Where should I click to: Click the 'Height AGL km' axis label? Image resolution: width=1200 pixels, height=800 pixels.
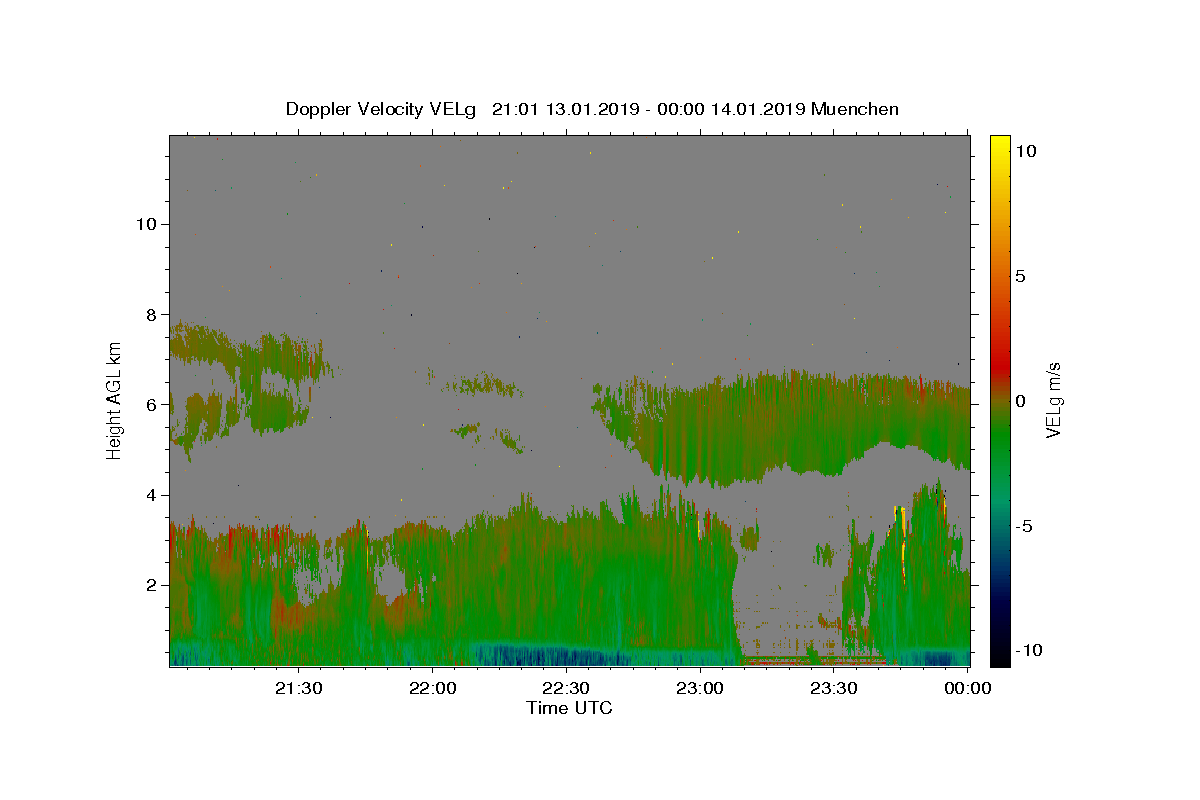click(x=115, y=400)
